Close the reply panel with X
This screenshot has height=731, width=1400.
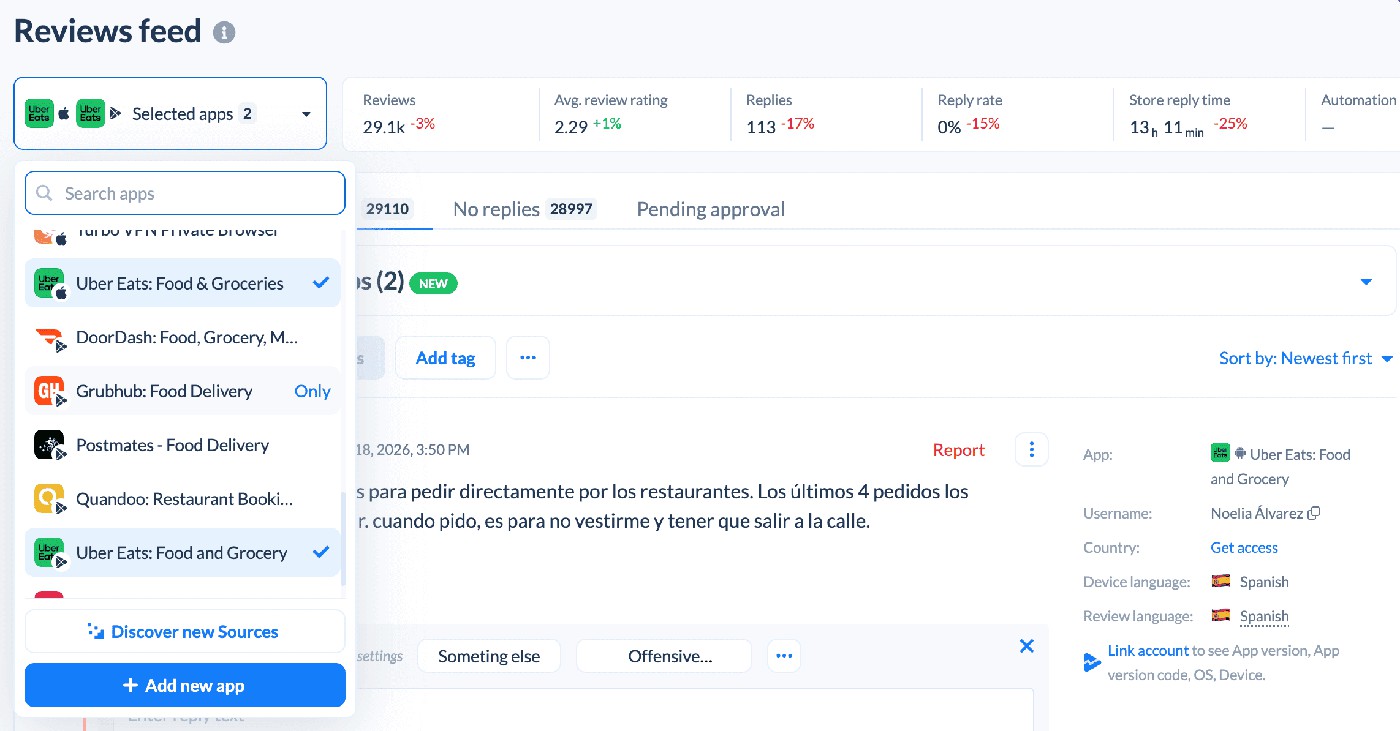tap(1026, 646)
